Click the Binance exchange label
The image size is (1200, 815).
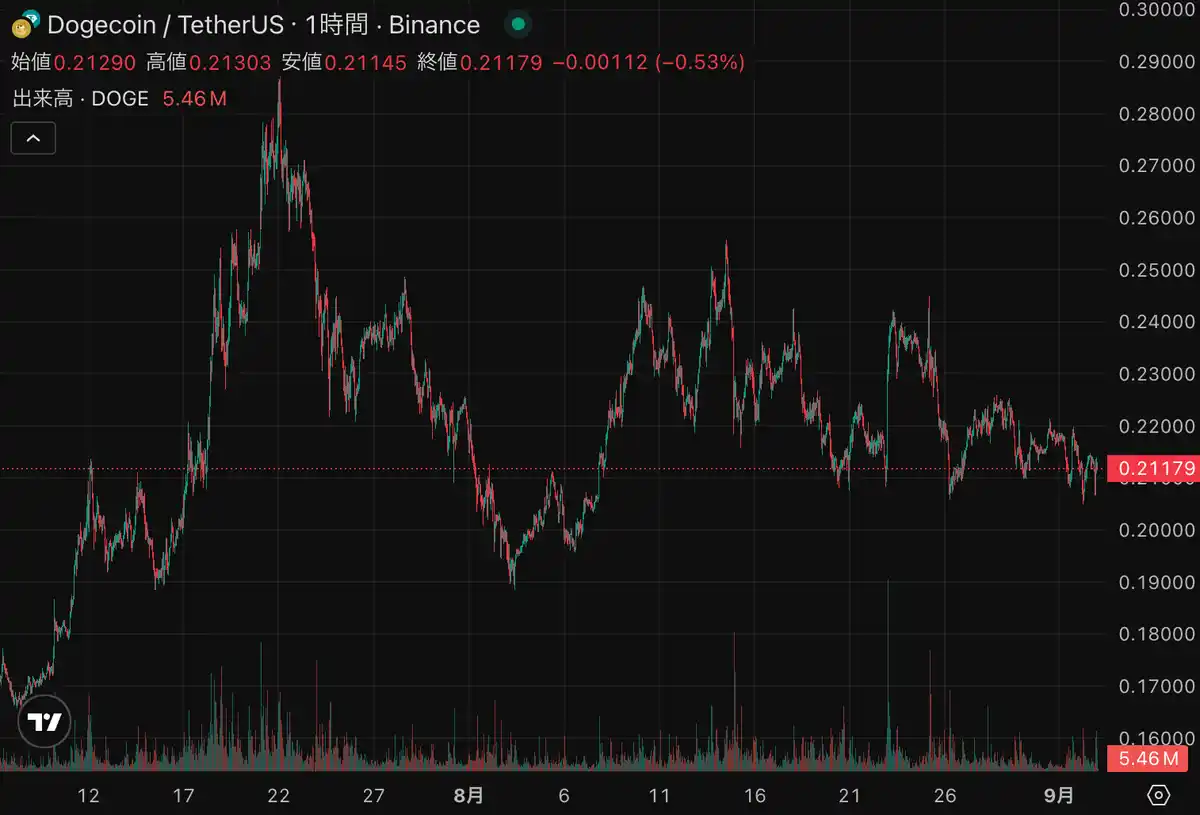point(435,25)
